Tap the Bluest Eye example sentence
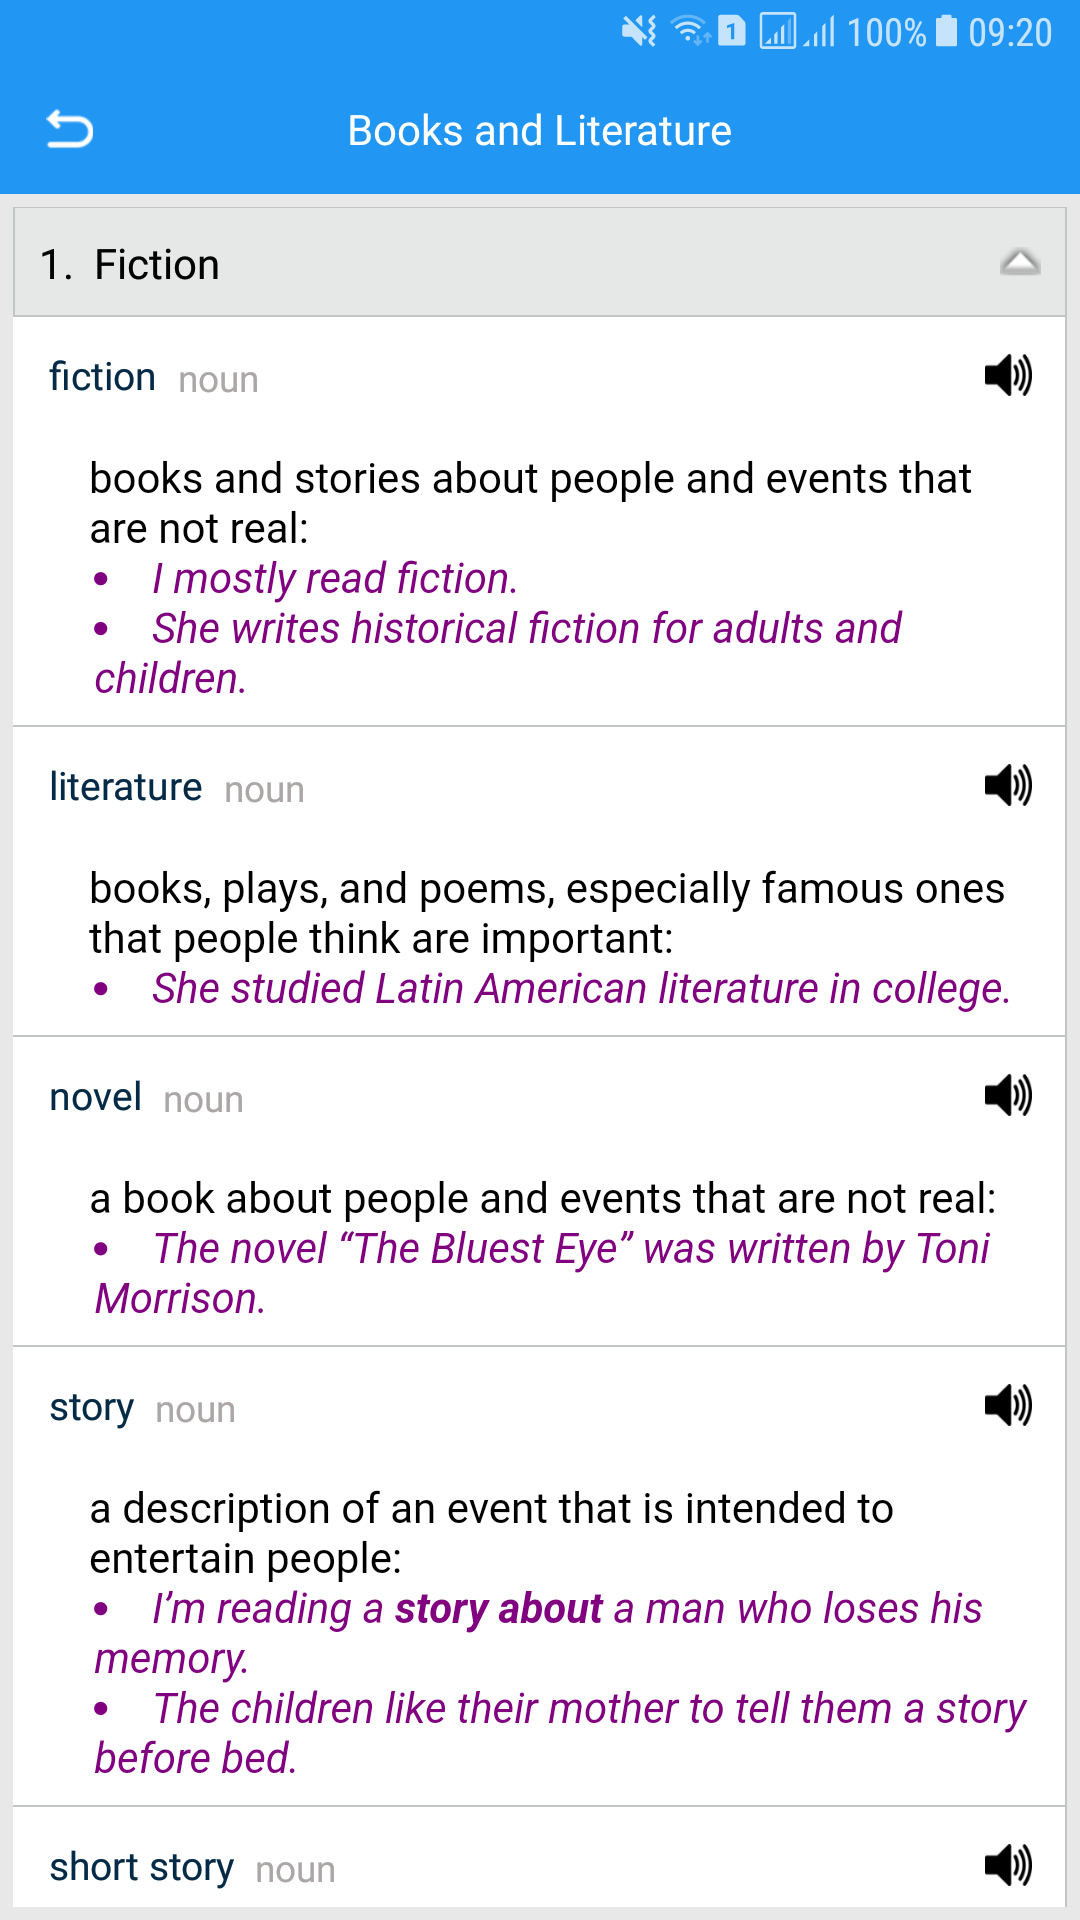1080x1920 pixels. [570, 1249]
